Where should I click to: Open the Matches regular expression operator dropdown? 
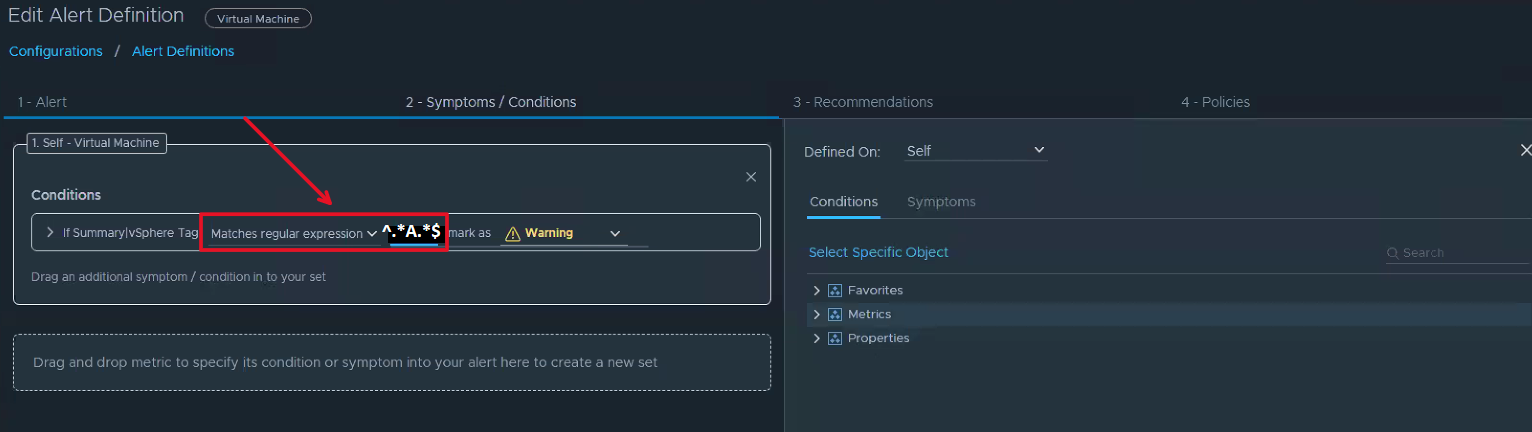(x=293, y=233)
